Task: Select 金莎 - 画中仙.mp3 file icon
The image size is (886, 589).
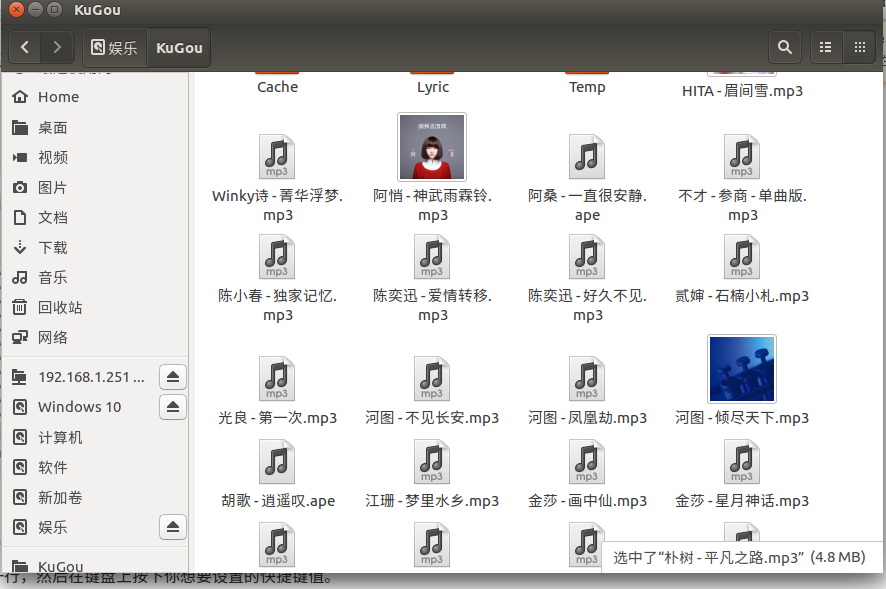Action: pyautogui.click(x=587, y=462)
